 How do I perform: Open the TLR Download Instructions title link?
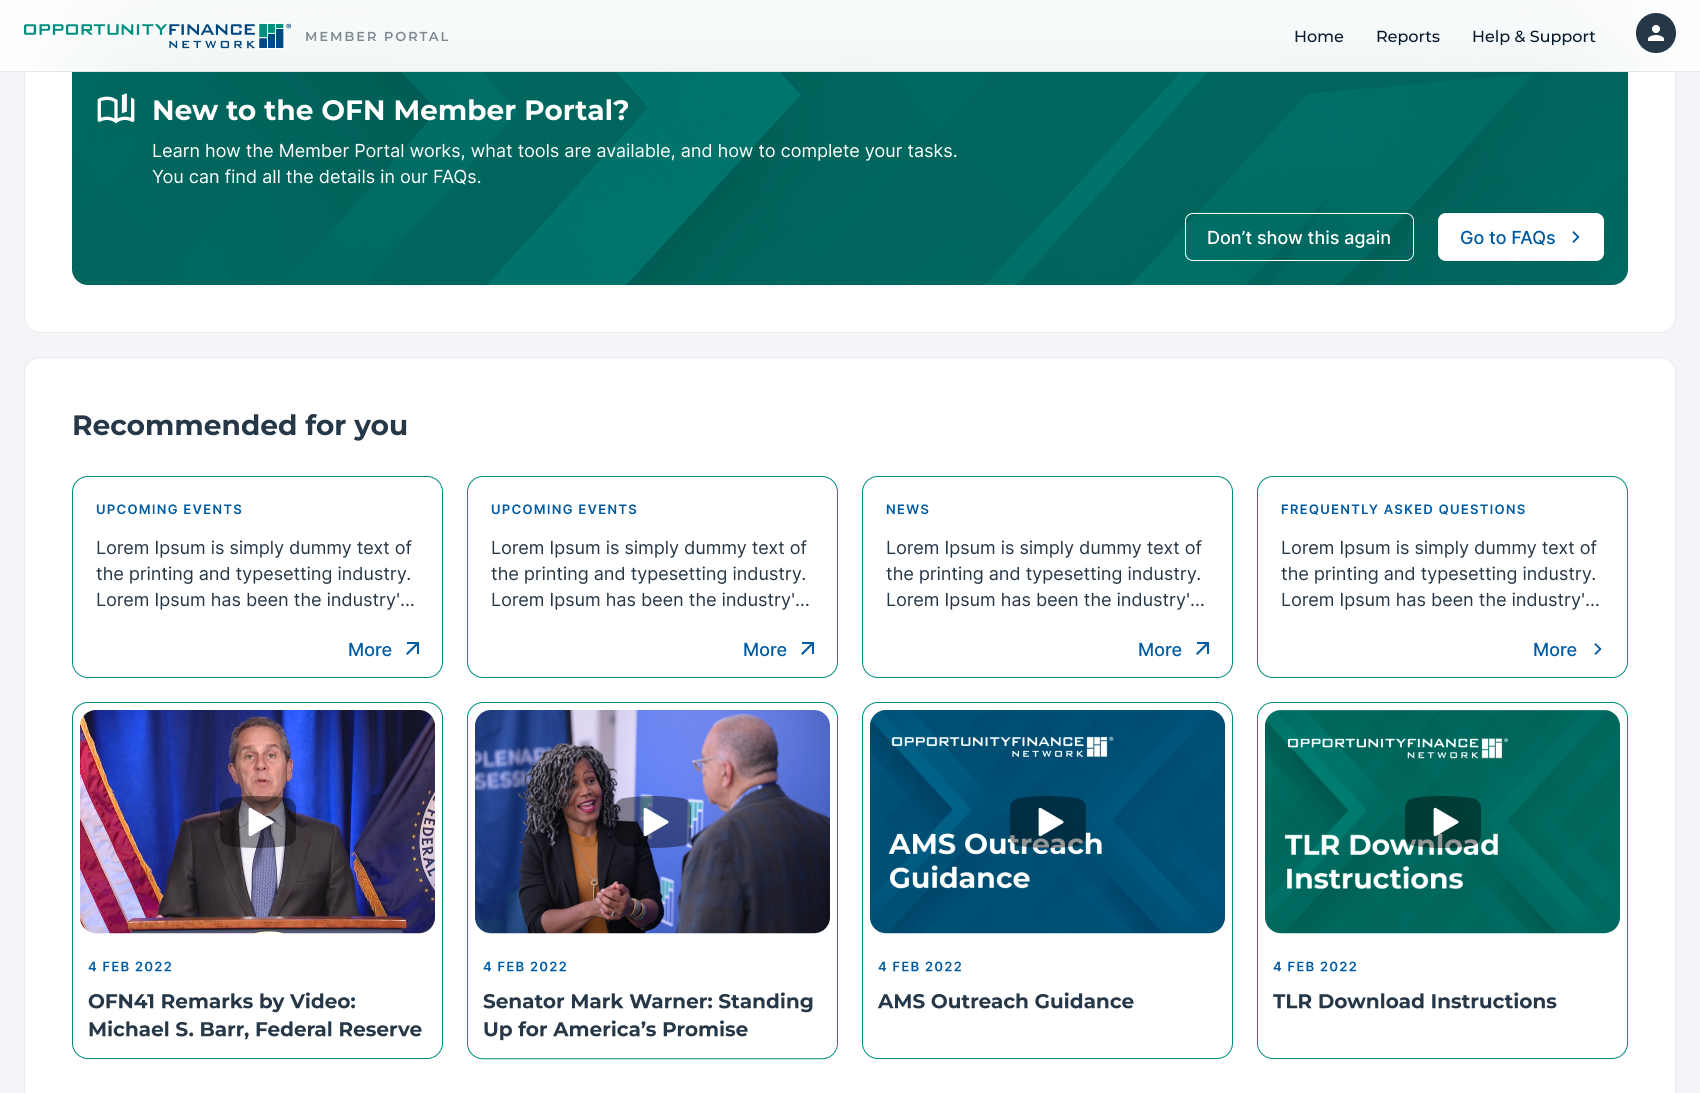click(x=1414, y=1001)
